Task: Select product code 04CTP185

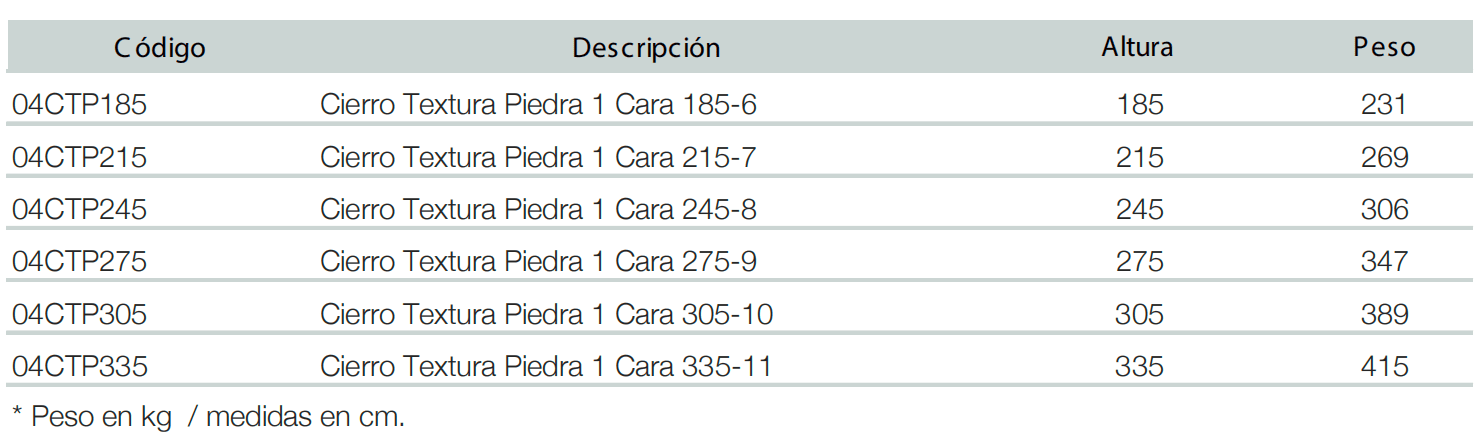Action: pyautogui.click(x=79, y=104)
